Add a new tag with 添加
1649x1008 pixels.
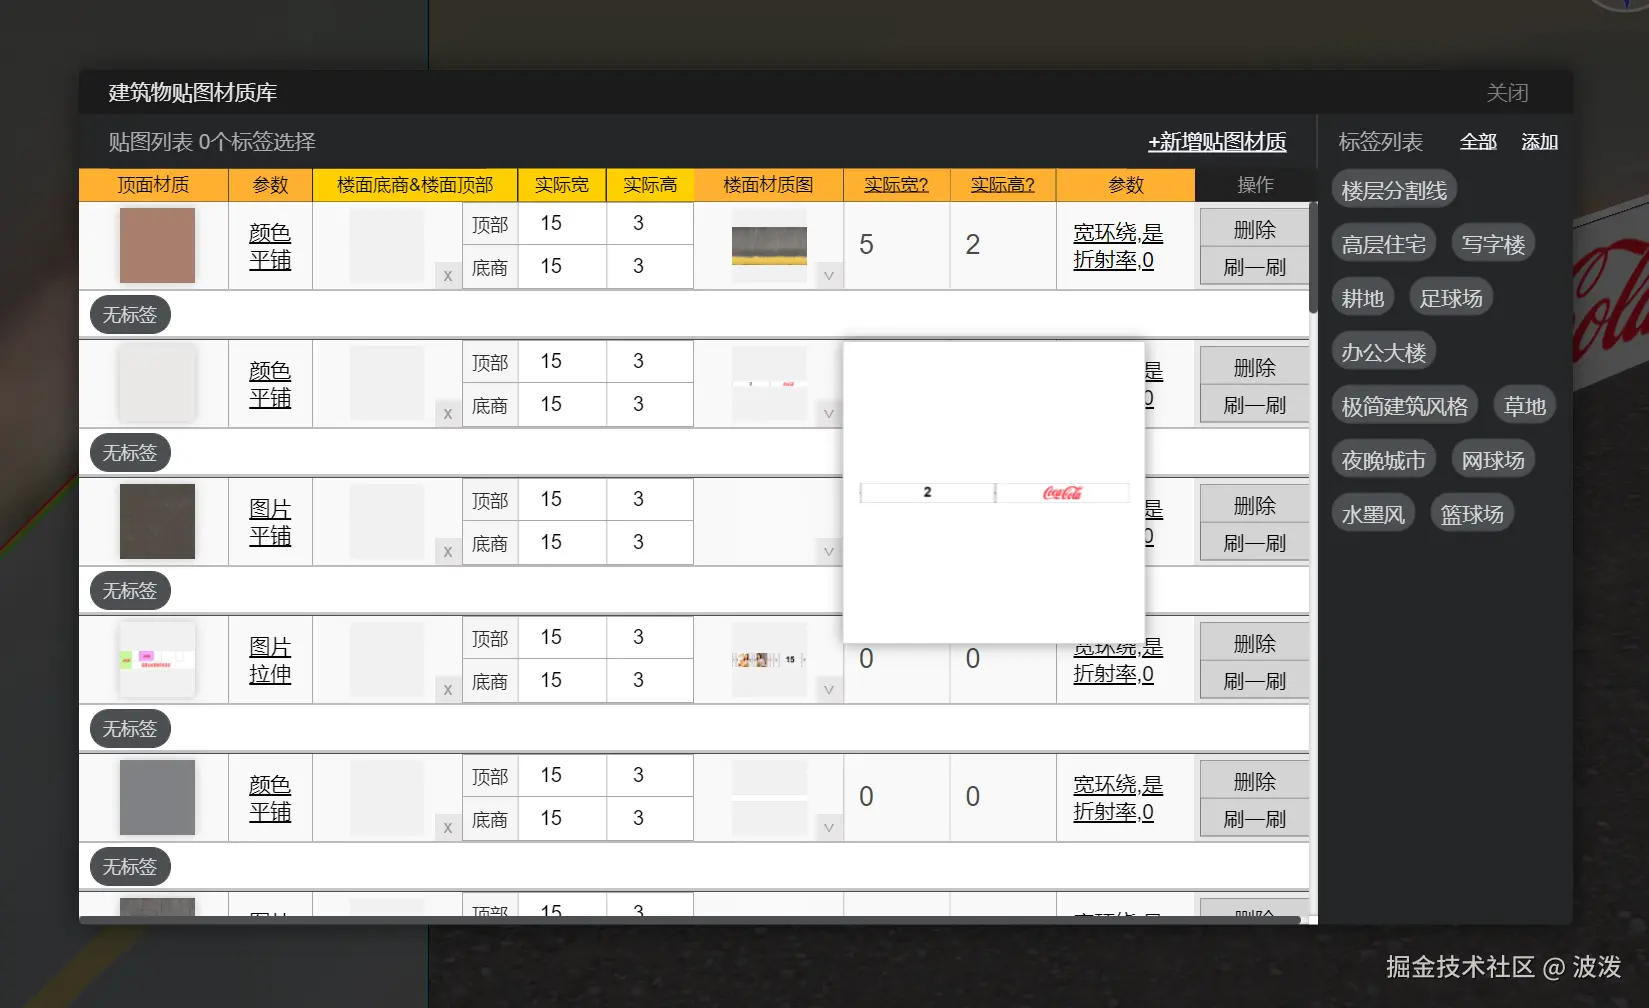coord(1540,142)
